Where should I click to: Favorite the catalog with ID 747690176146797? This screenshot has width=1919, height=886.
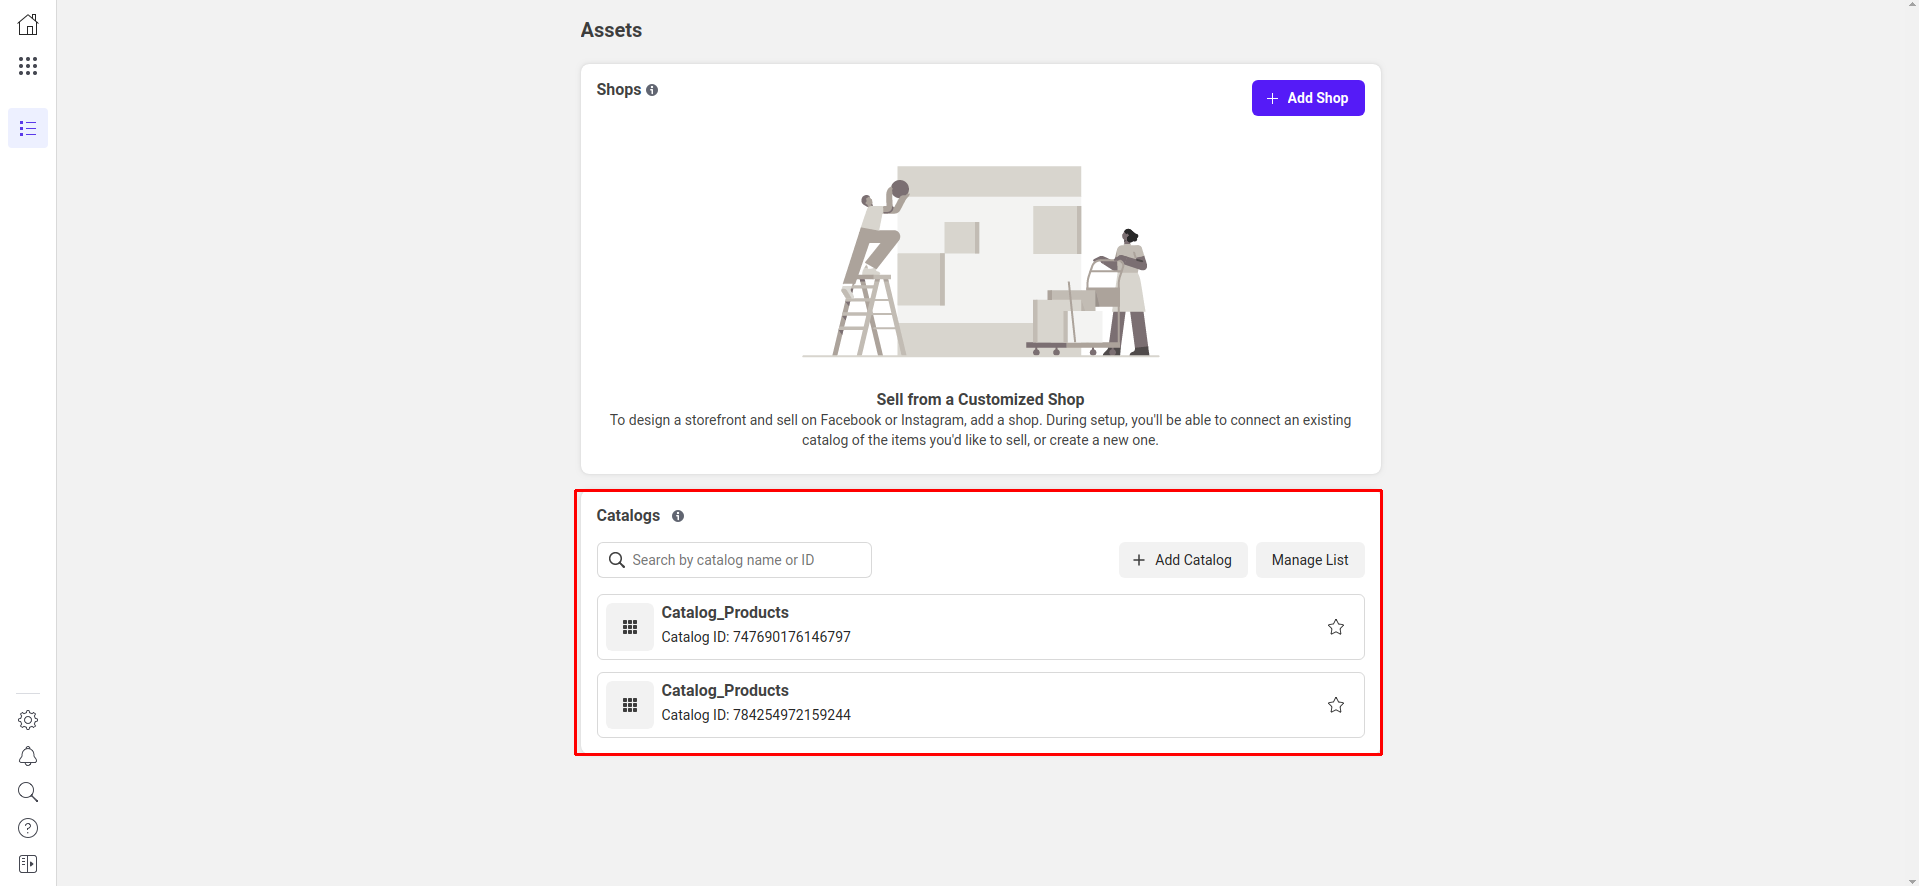coord(1335,627)
